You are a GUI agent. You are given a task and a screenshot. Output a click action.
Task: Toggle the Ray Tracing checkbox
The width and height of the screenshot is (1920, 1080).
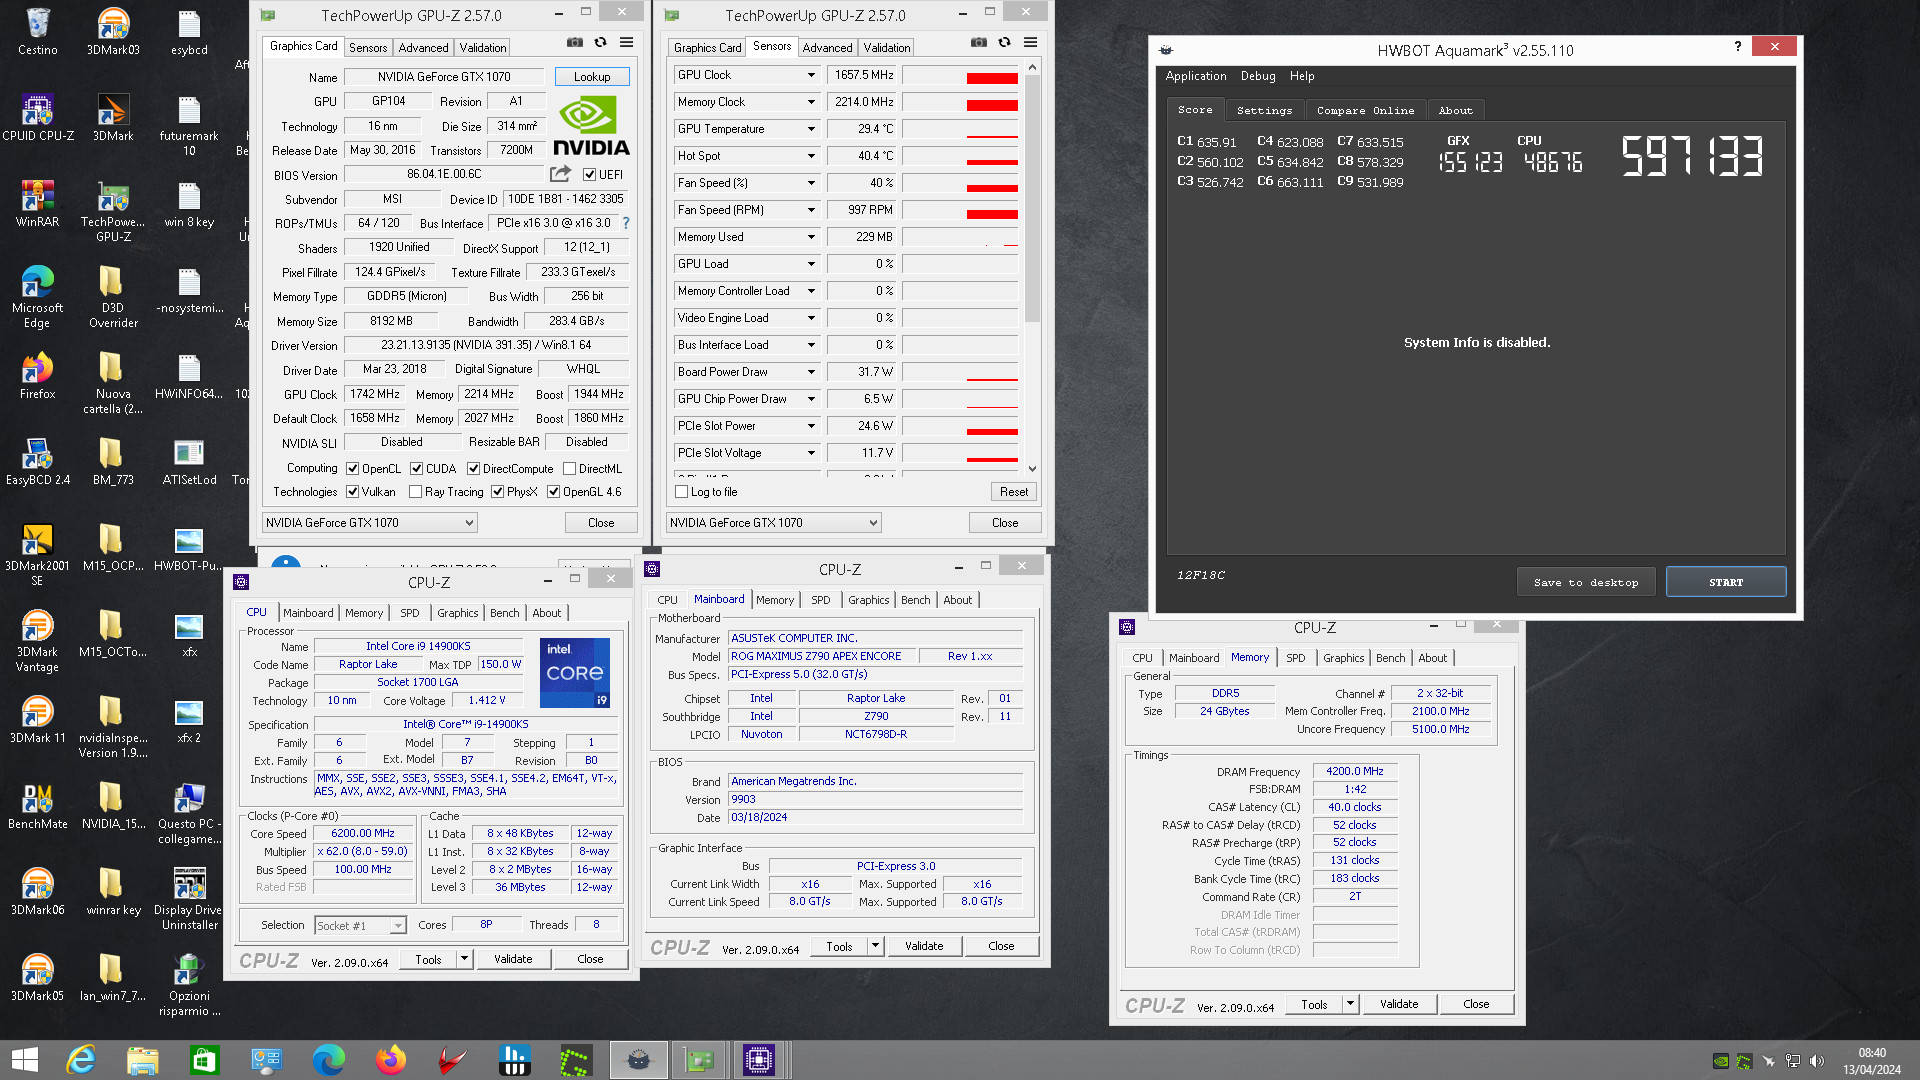click(x=415, y=492)
